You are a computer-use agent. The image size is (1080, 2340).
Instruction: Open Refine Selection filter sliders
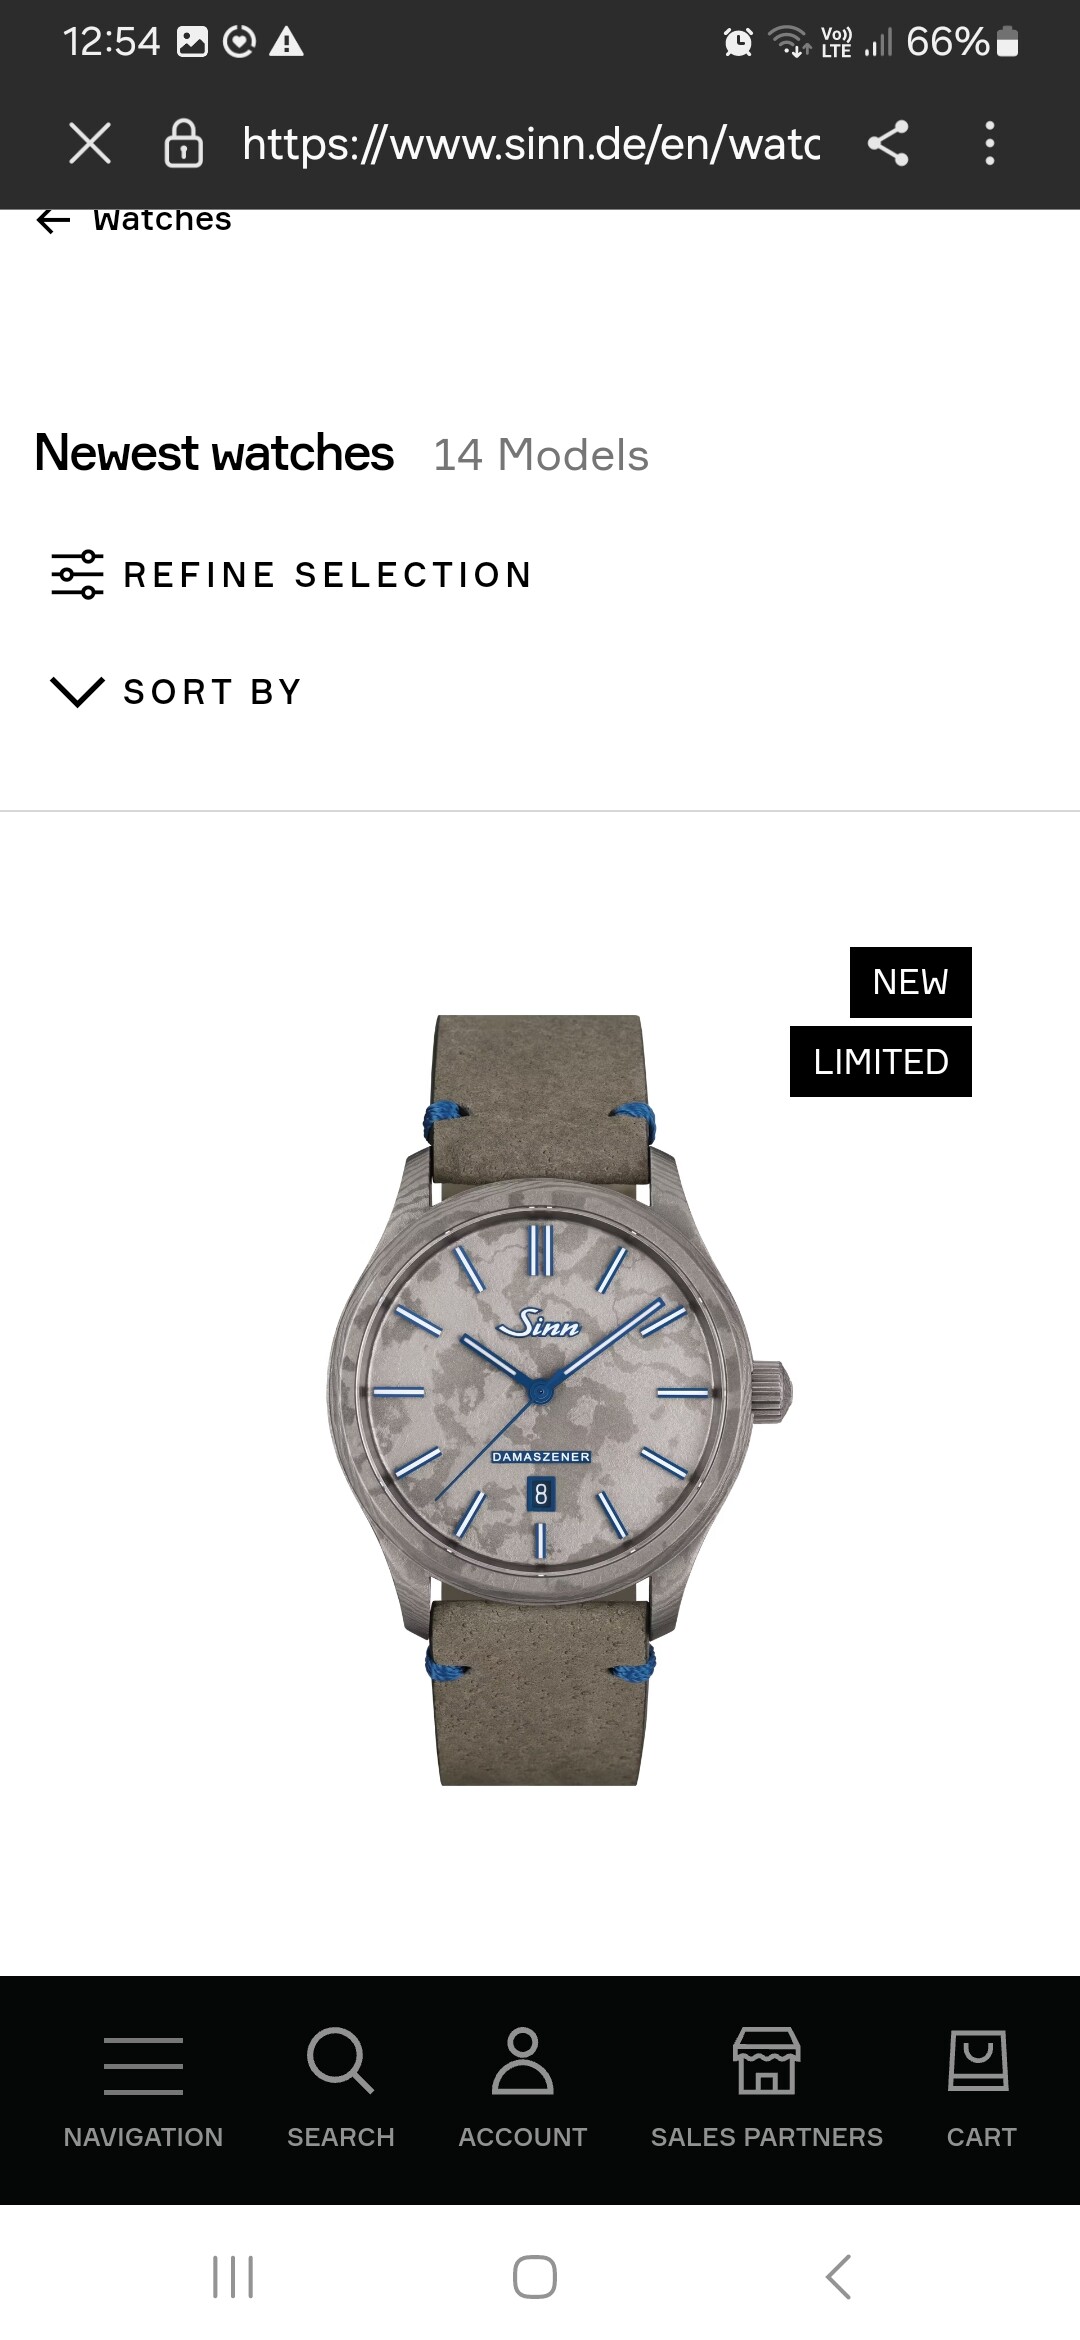pyautogui.click(x=292, y=575)
